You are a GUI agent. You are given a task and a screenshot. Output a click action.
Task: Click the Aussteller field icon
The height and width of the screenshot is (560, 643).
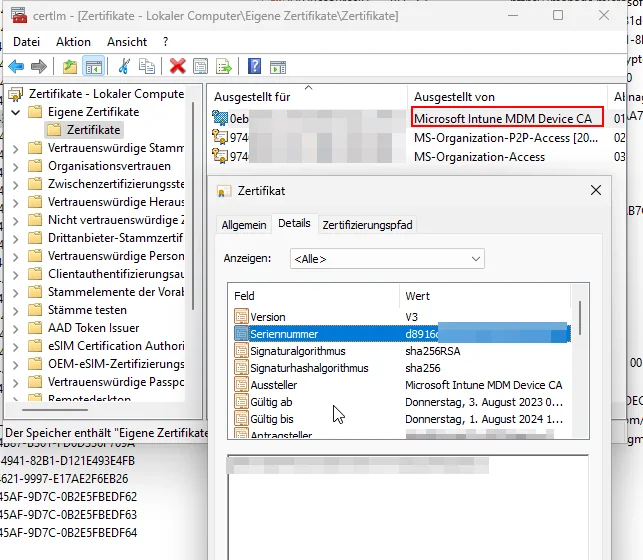(x=241, y=384)
